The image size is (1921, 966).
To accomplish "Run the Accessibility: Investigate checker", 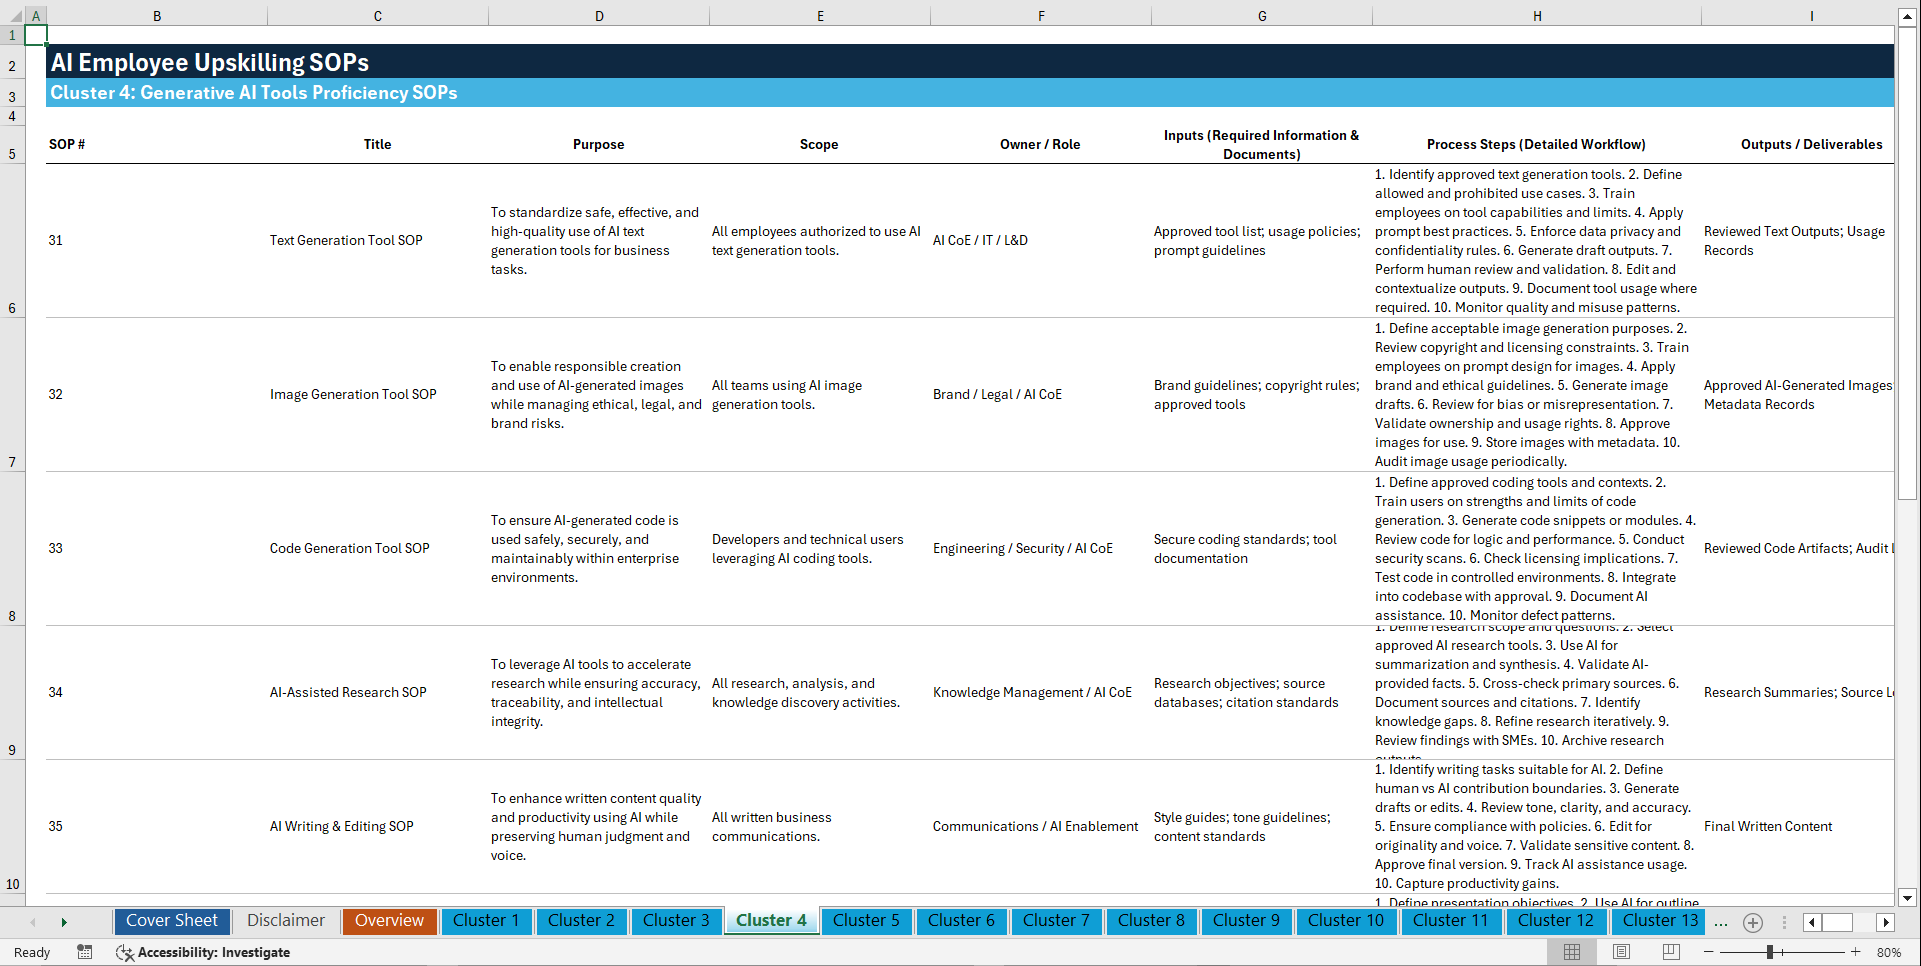I will click(x=203, y=952).
